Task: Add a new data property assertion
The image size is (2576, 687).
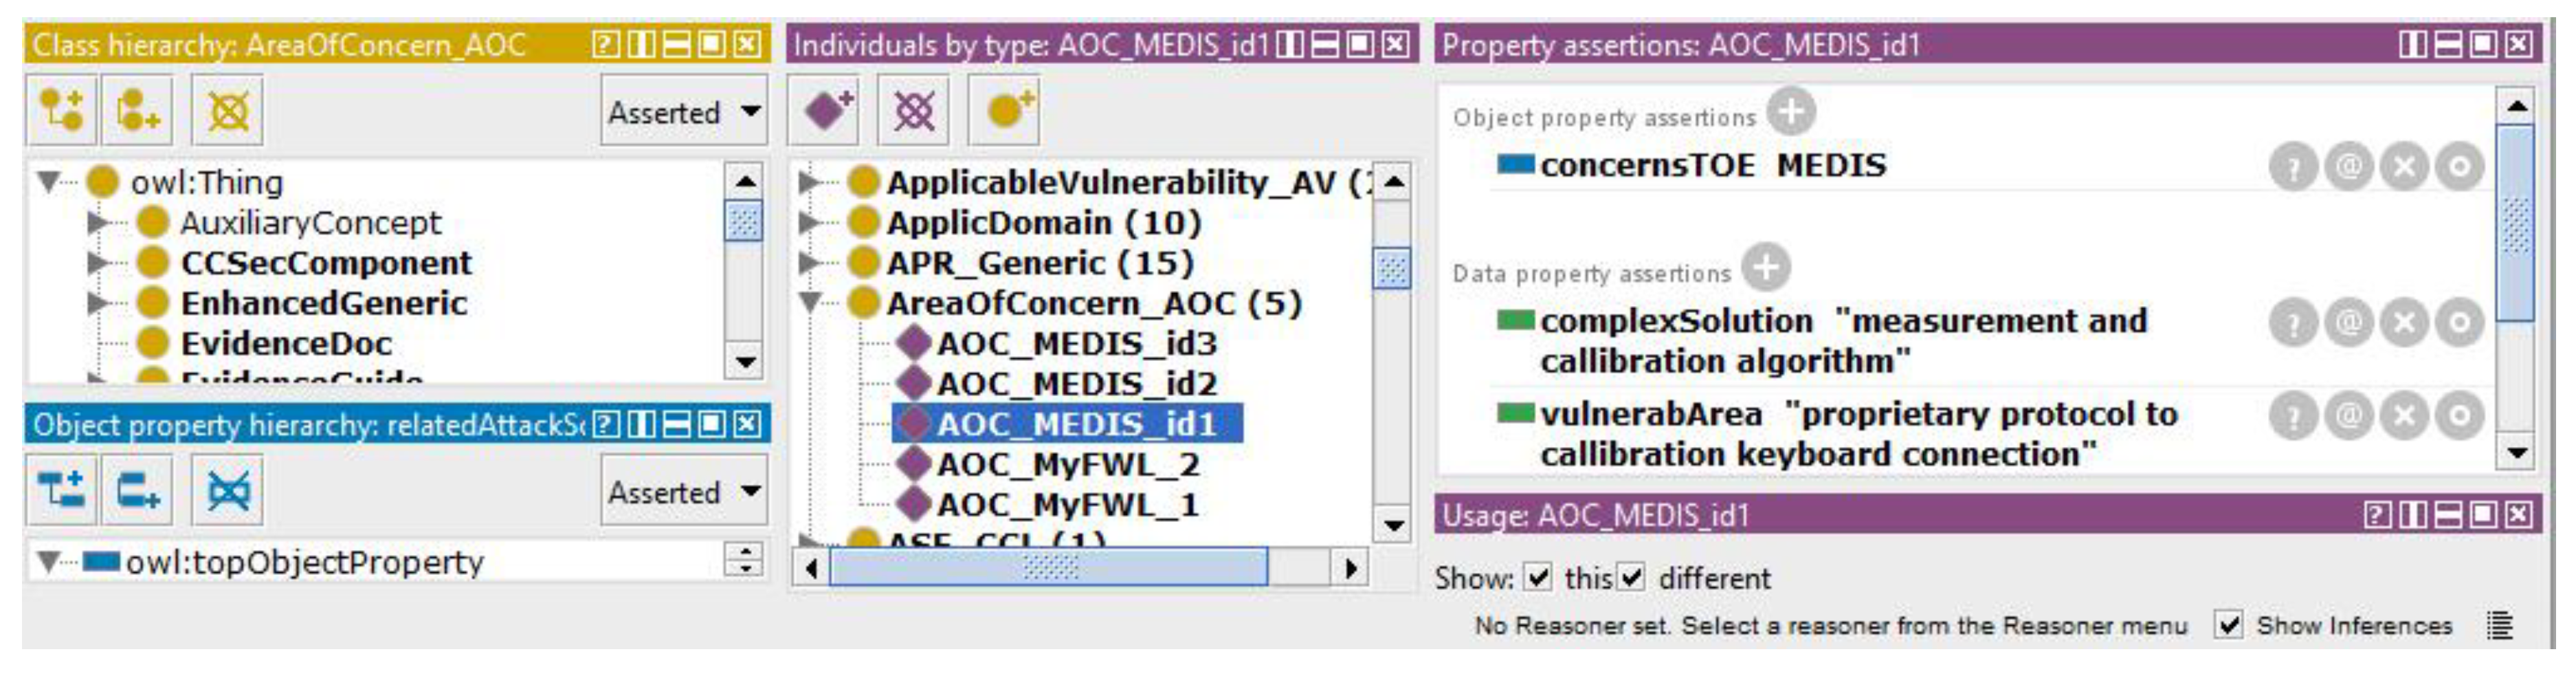Action: (x=1766, y=267)
